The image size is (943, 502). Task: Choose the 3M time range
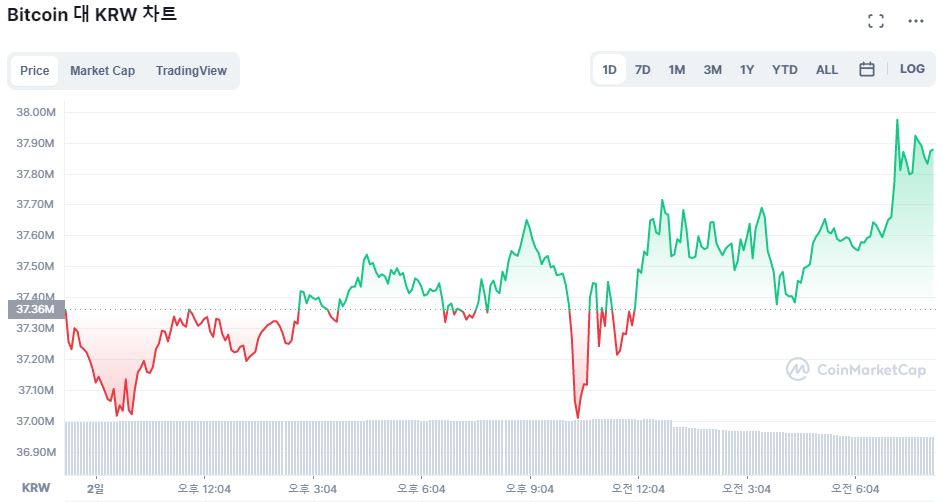click(712, 70)
